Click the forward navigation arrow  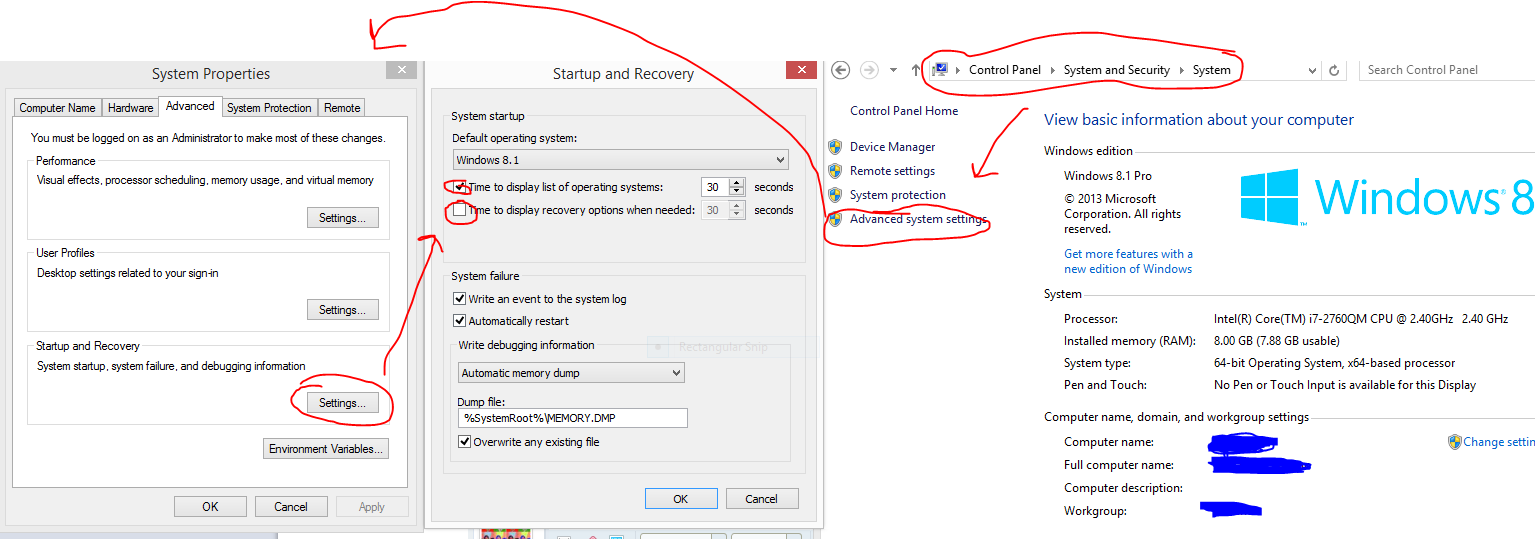coord(869,70)
